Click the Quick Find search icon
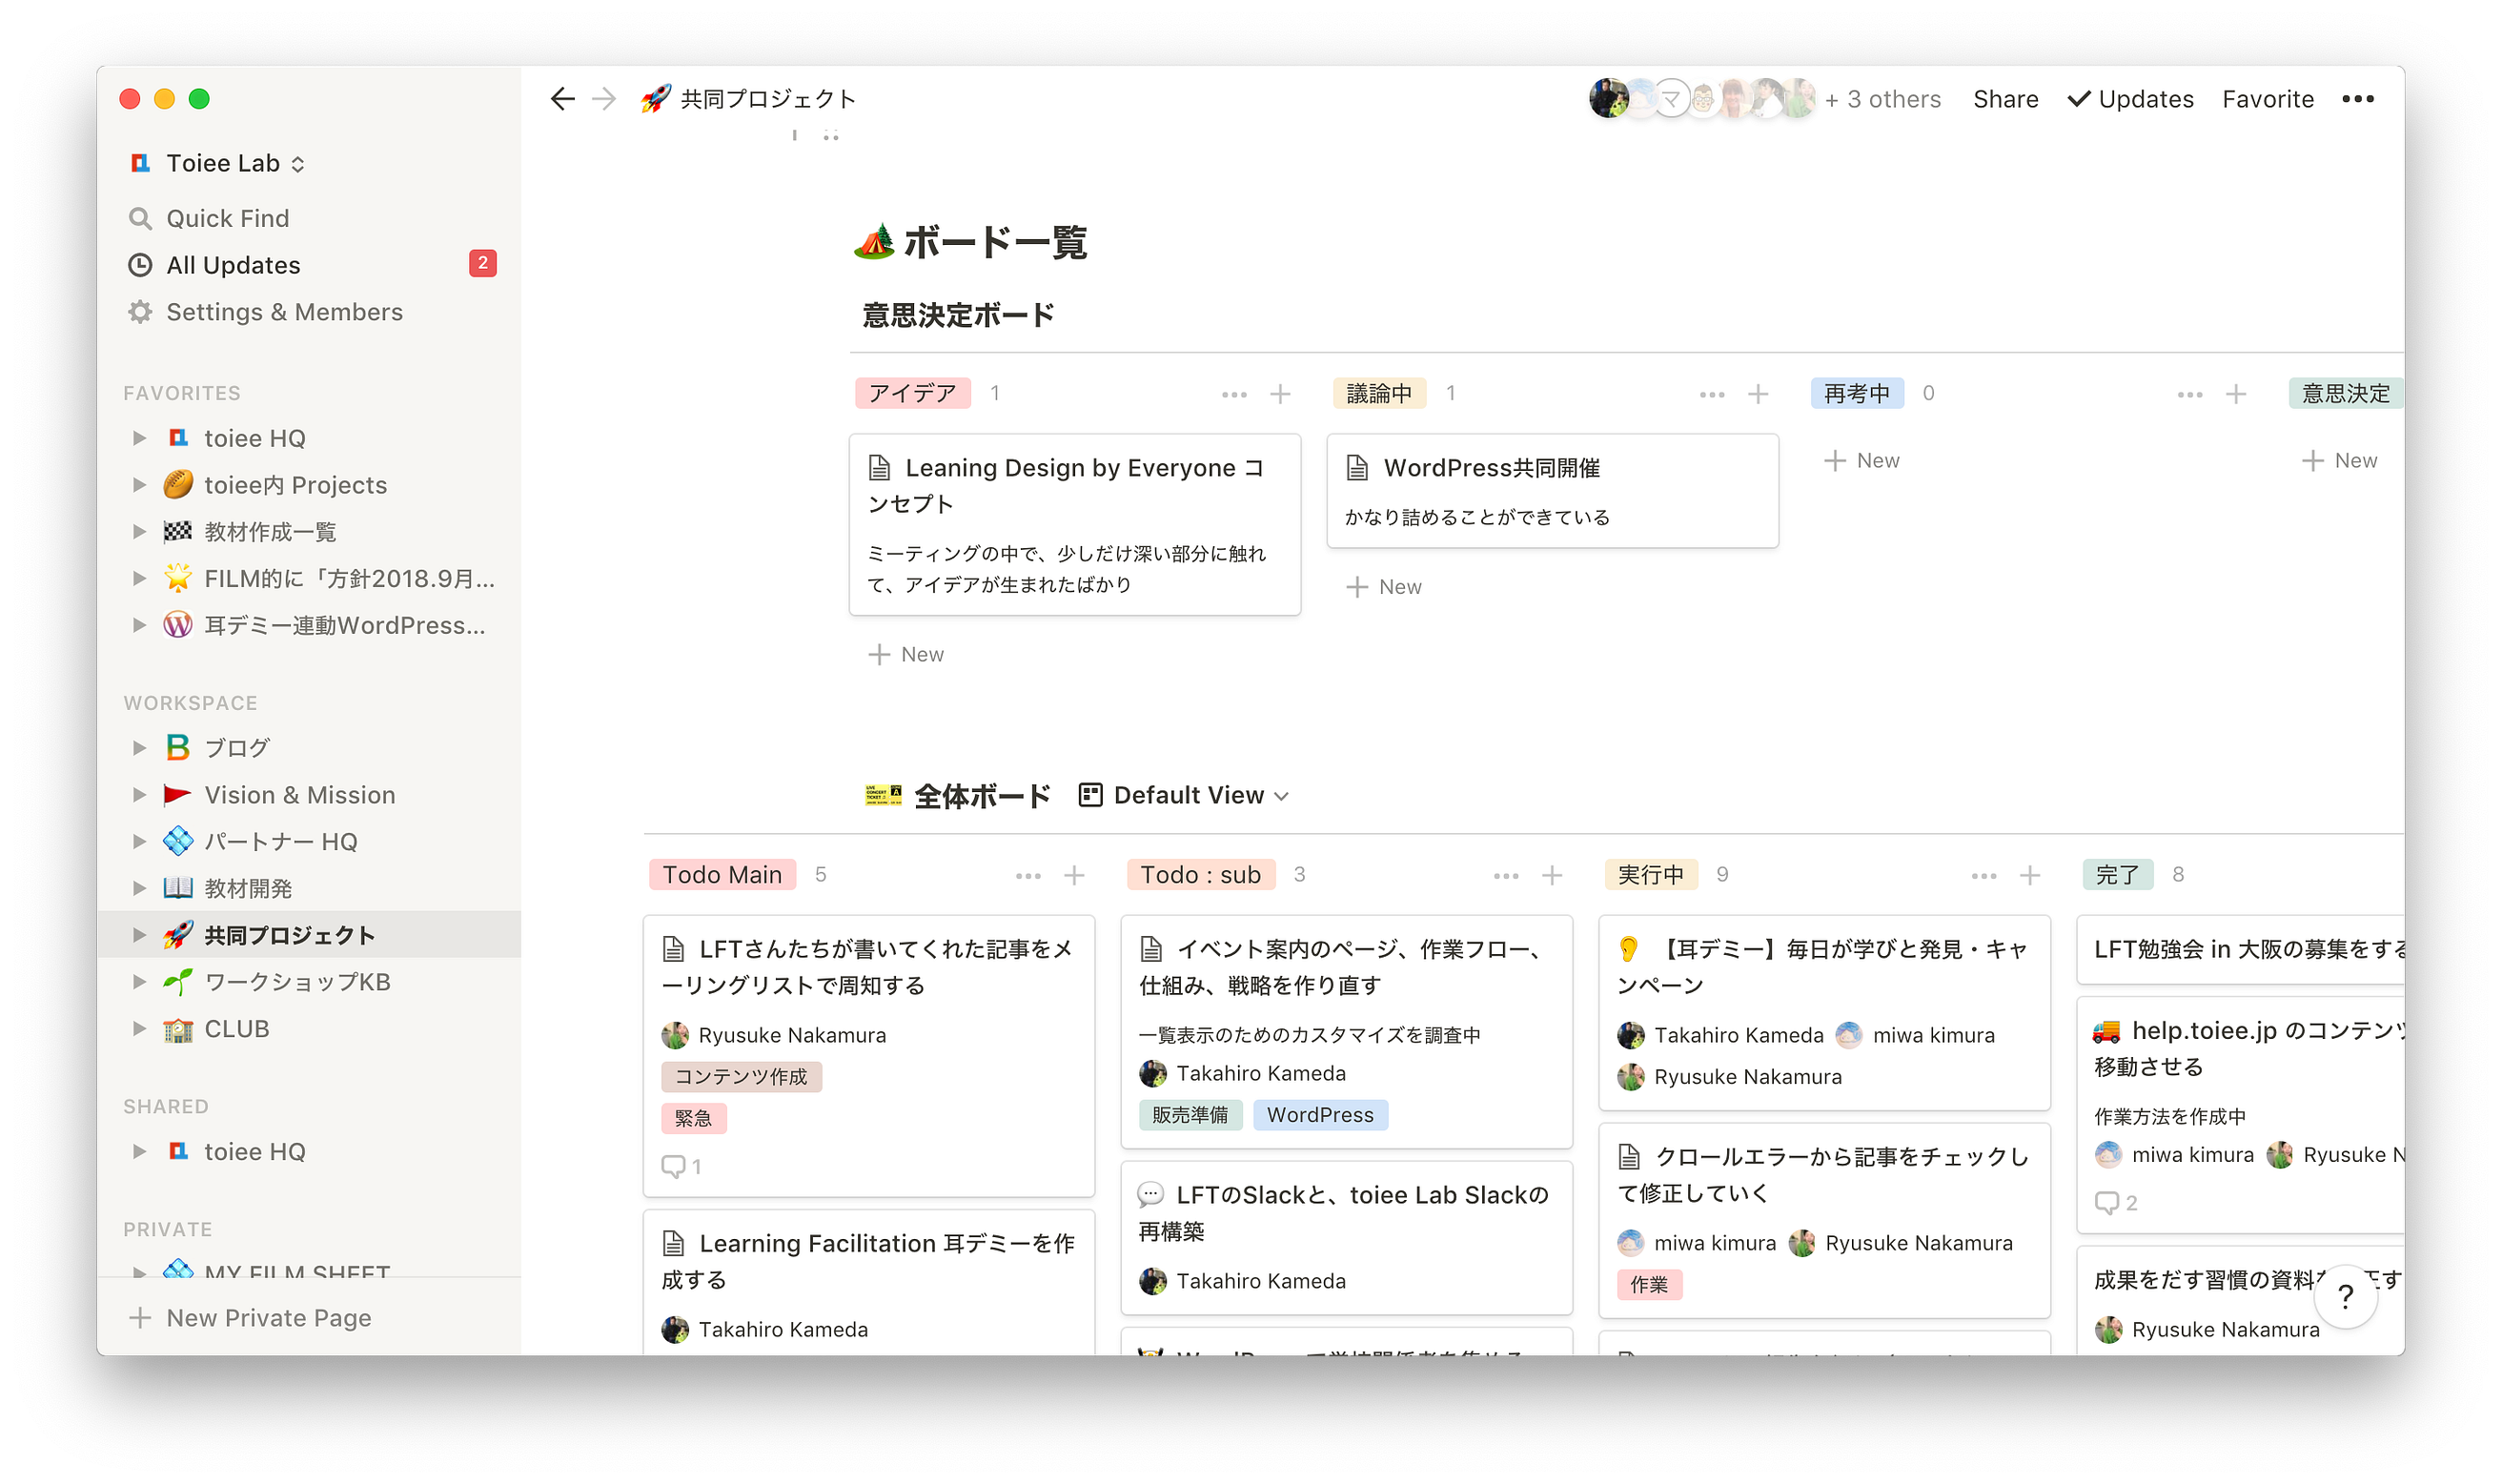 click(x=140, y=218)
